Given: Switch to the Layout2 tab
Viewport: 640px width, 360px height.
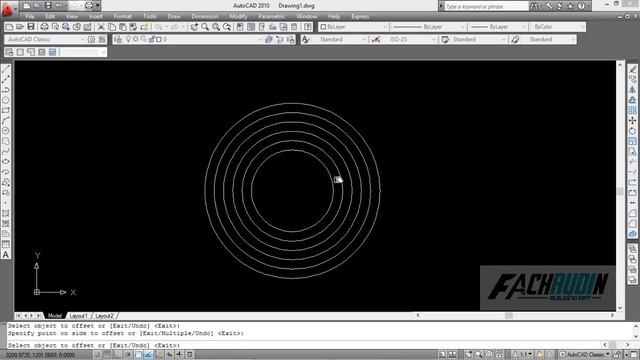Looking at the screenshot, I should (104, 316).
